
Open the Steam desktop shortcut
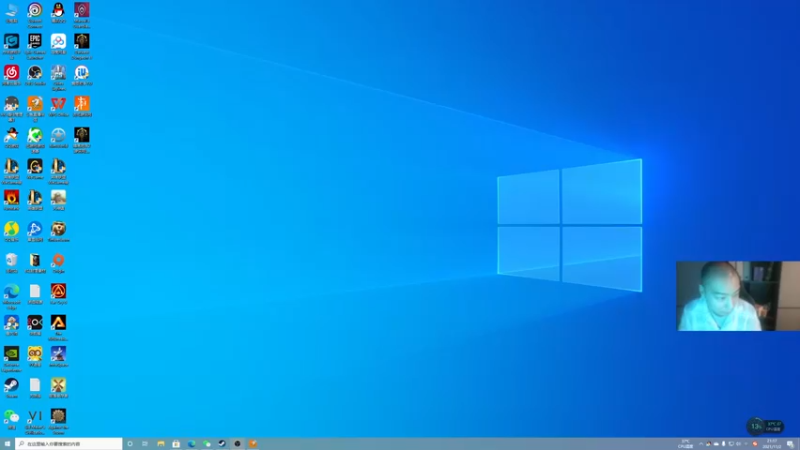pos(11,387)
